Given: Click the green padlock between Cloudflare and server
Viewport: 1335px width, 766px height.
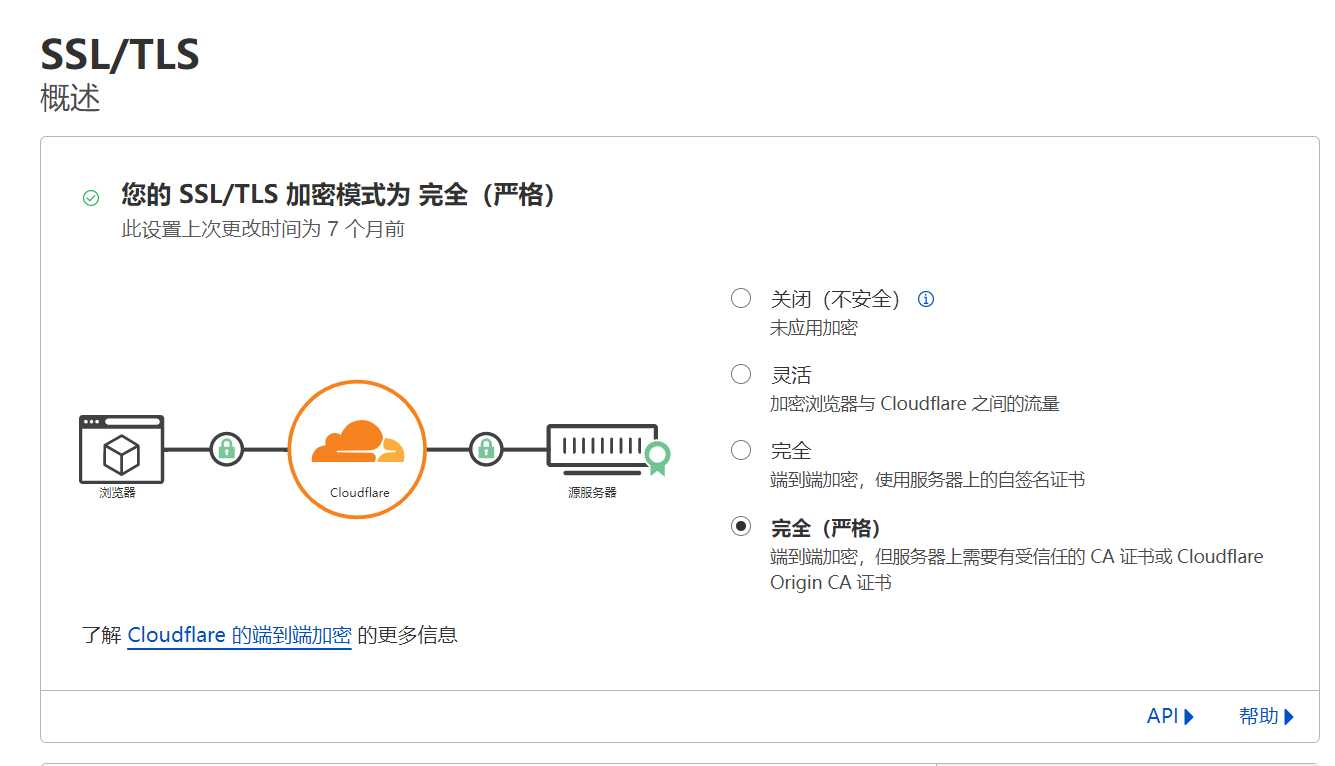Looking at the screenshot, I should point(486,449).
